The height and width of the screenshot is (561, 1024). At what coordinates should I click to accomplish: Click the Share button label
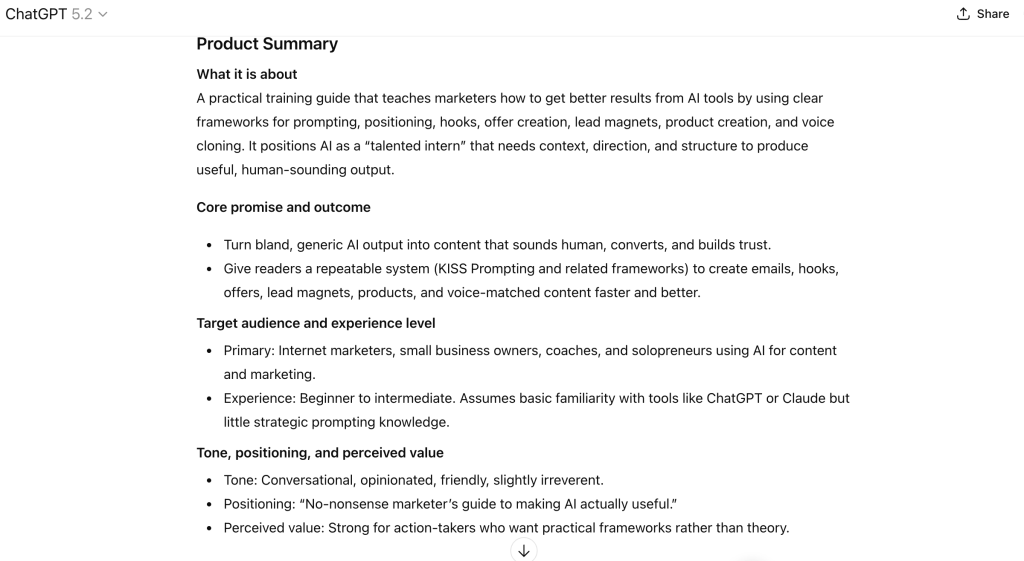pos(992,14)
